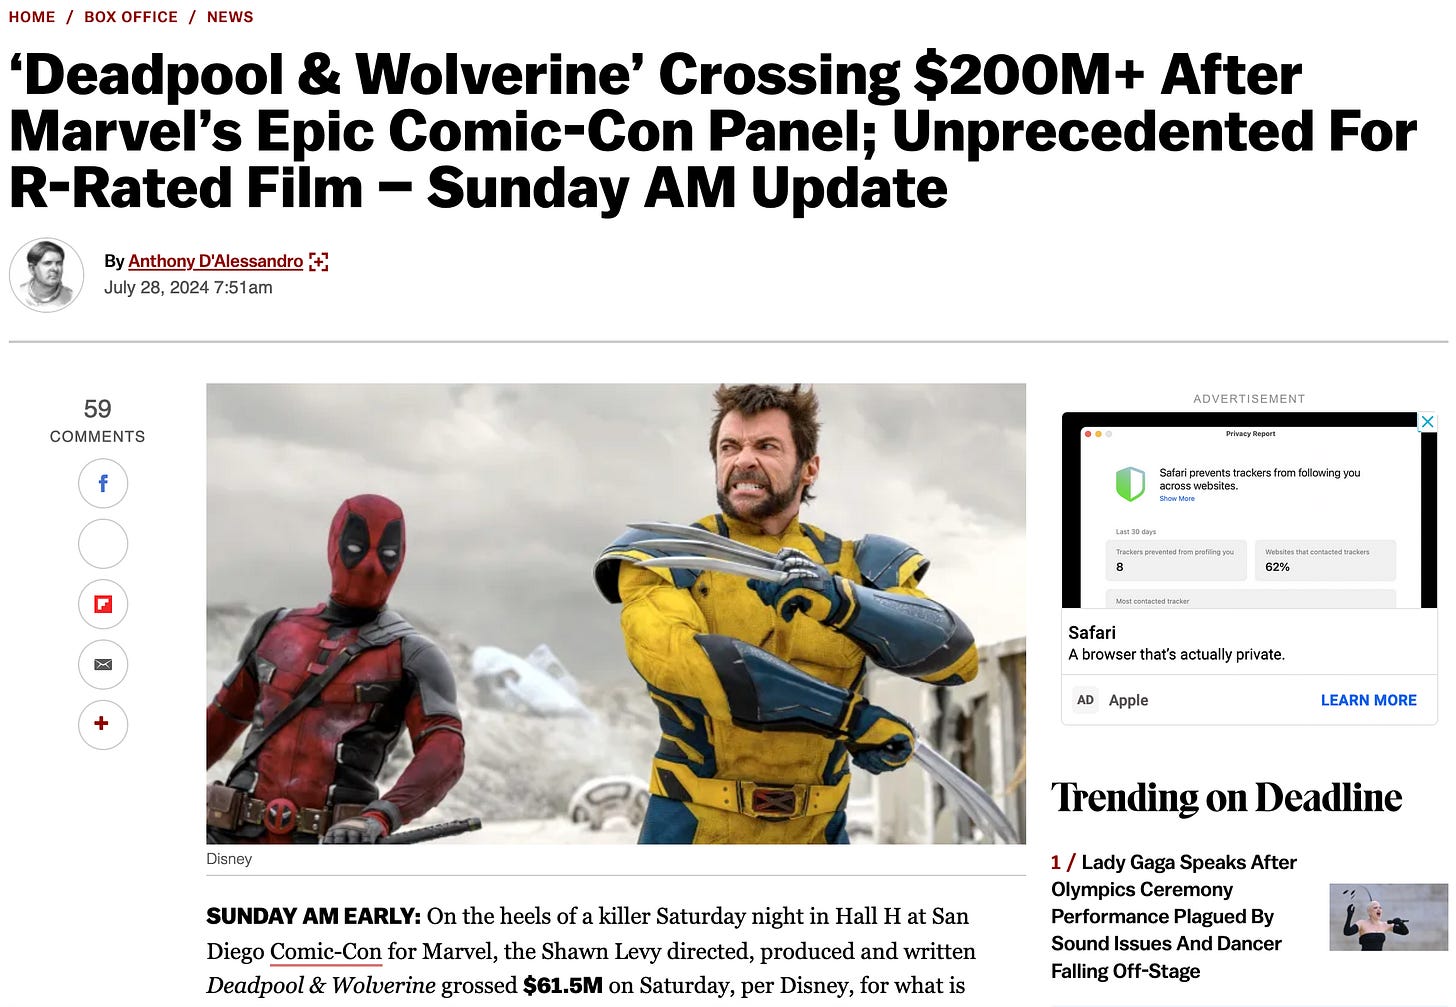This screenshot has height=1007, width=1456.
Task: Click the Safari privacy shield icon in the ad
Action: (1130, 484)
